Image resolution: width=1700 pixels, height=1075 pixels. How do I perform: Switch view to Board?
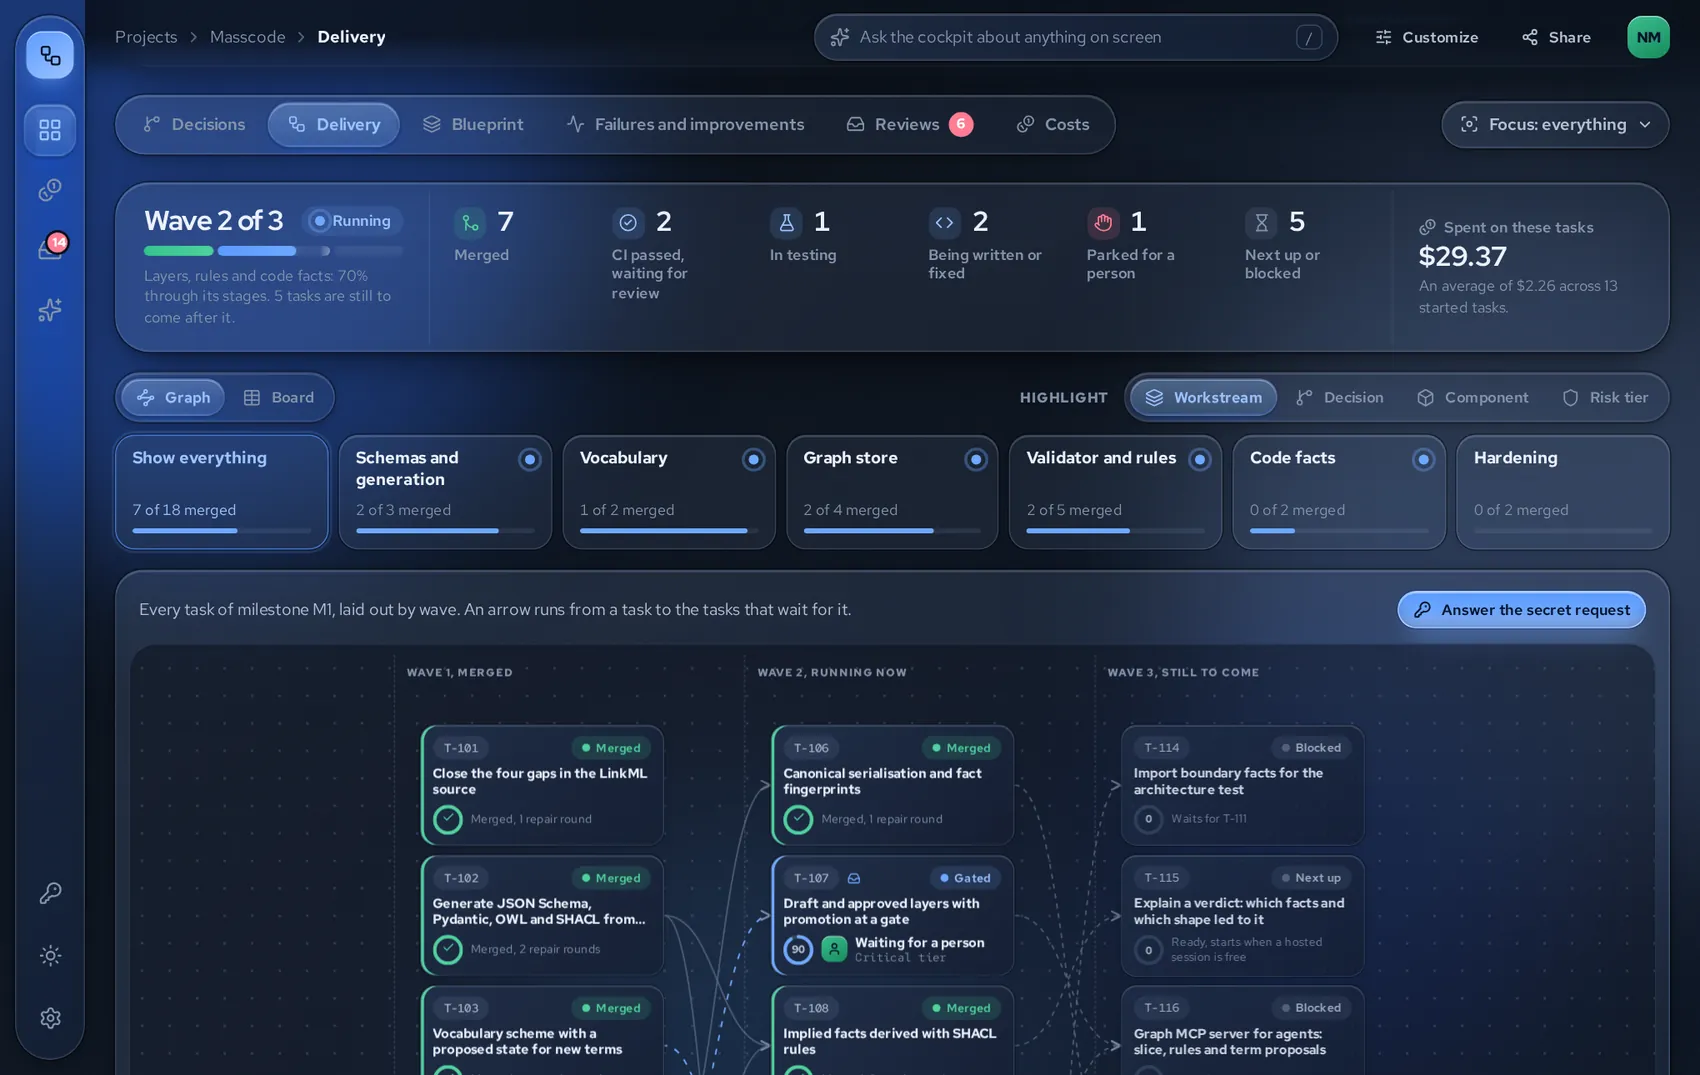[279, 397]
